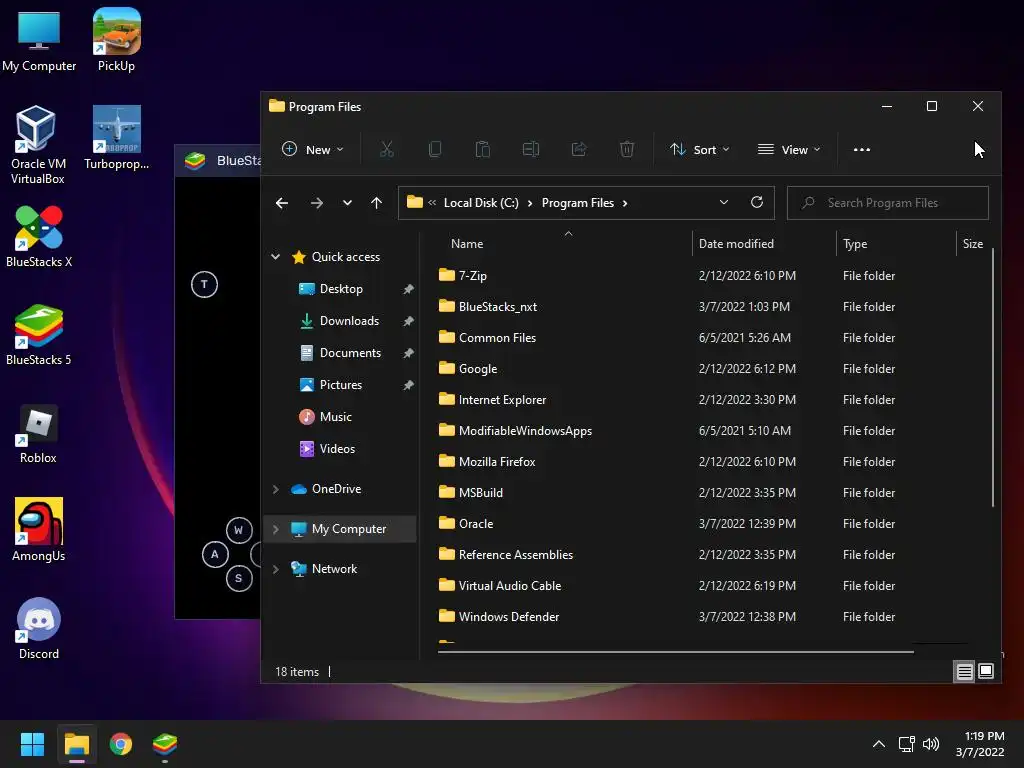The image size is (1024, 768).
Task: Collapse the Quick access tree node
Action: click(x=276, y=257)
